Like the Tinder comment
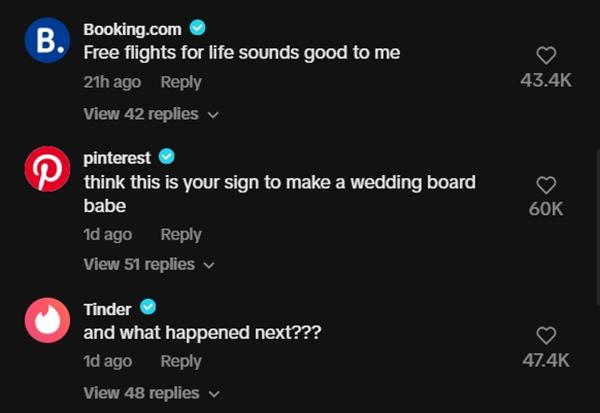Image resolution: width=600 pixels, height=413 pixels. [546, 335]
